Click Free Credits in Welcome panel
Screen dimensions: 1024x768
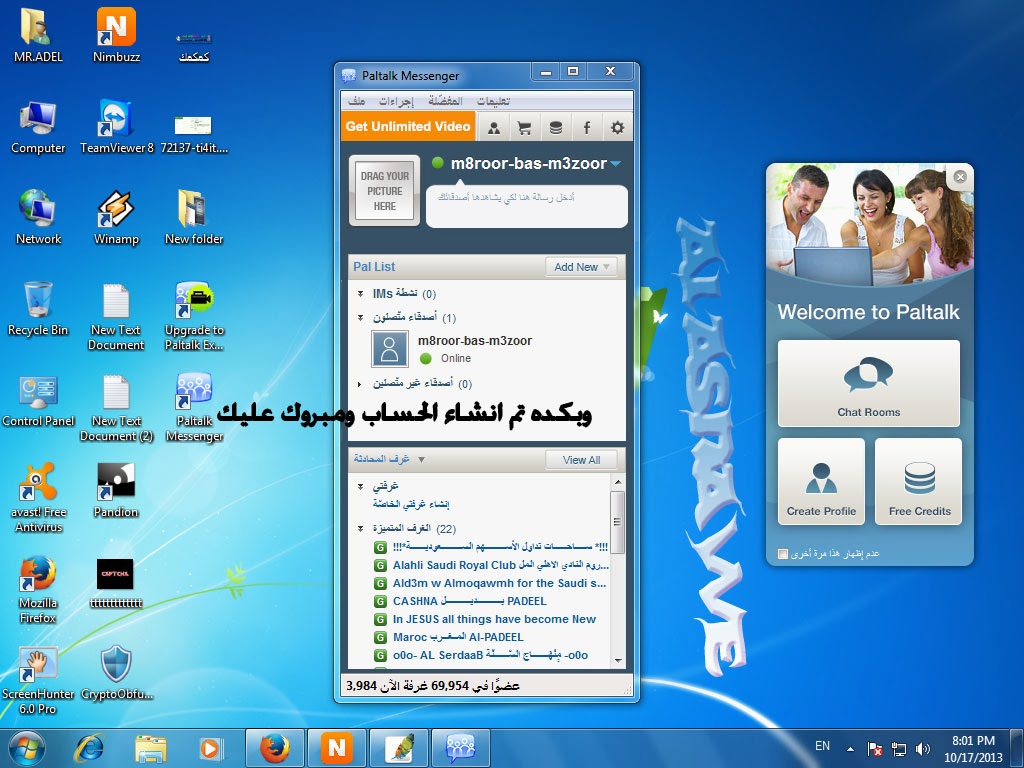coord(919,481)
